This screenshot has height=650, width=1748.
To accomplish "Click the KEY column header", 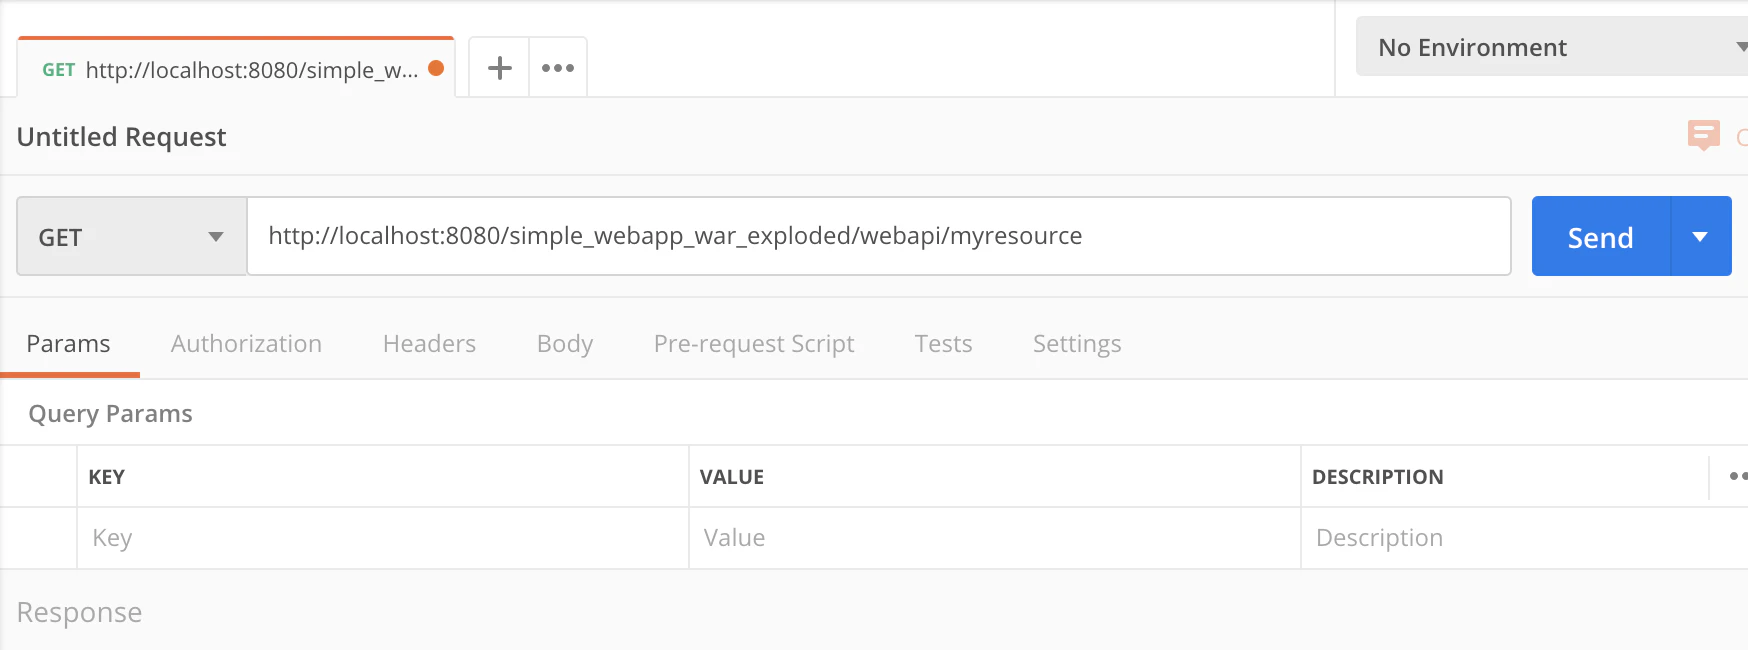I will (x=107, y=477).
